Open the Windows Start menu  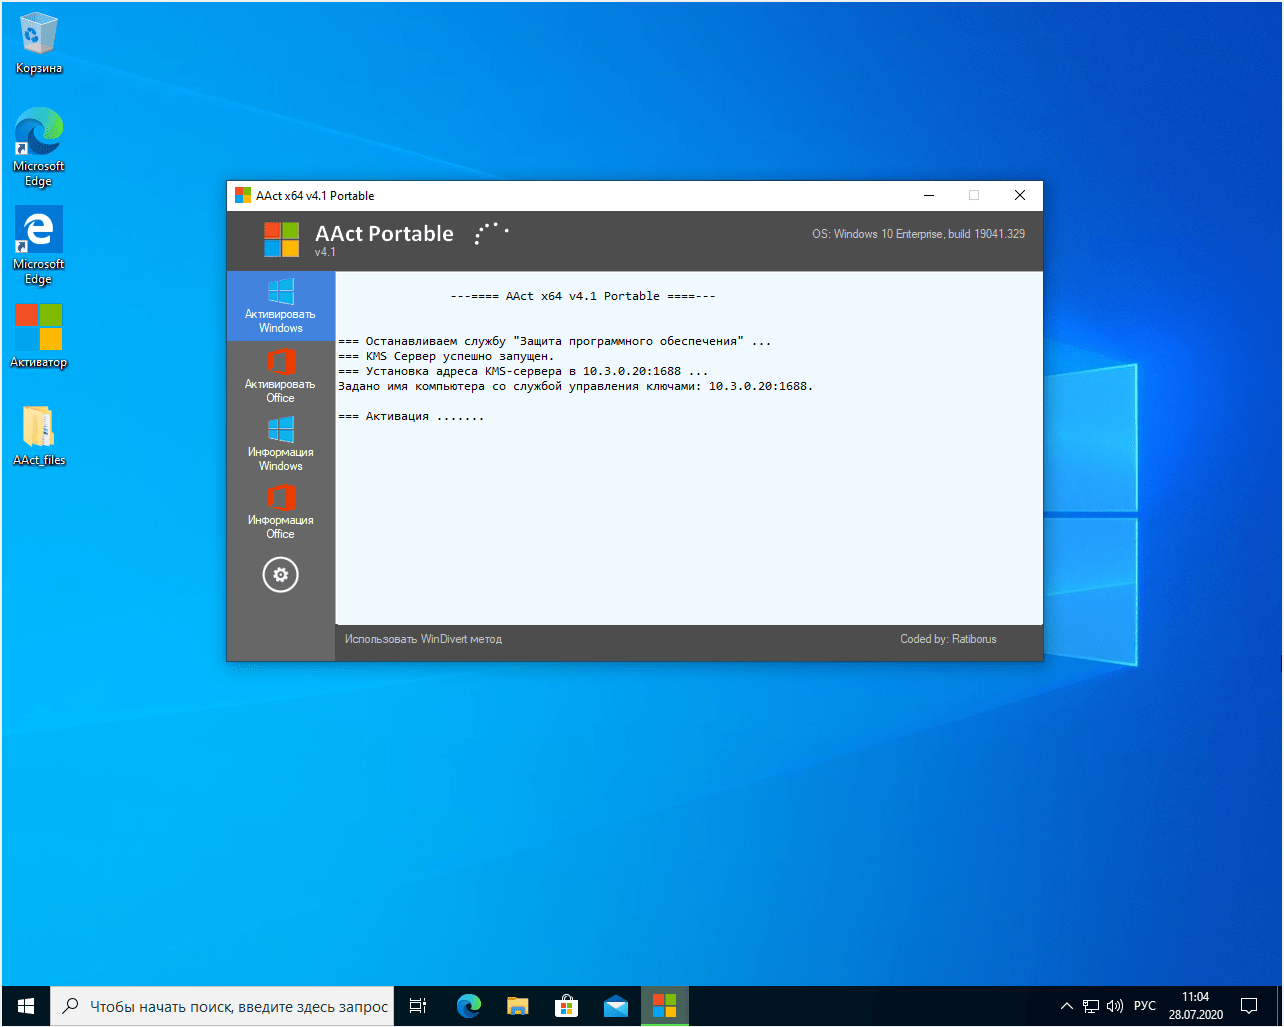click(24, 1005)
